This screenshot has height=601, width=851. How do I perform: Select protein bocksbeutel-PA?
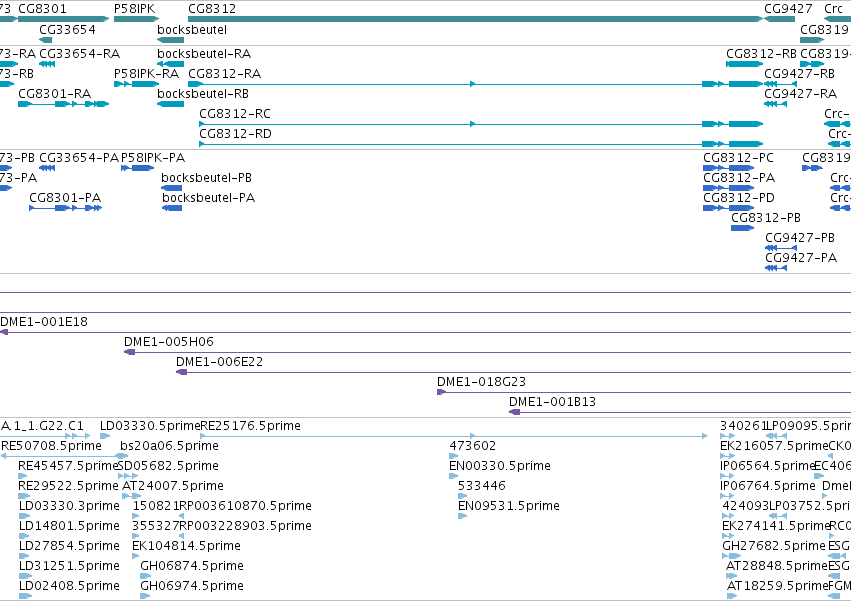(172, 208)
